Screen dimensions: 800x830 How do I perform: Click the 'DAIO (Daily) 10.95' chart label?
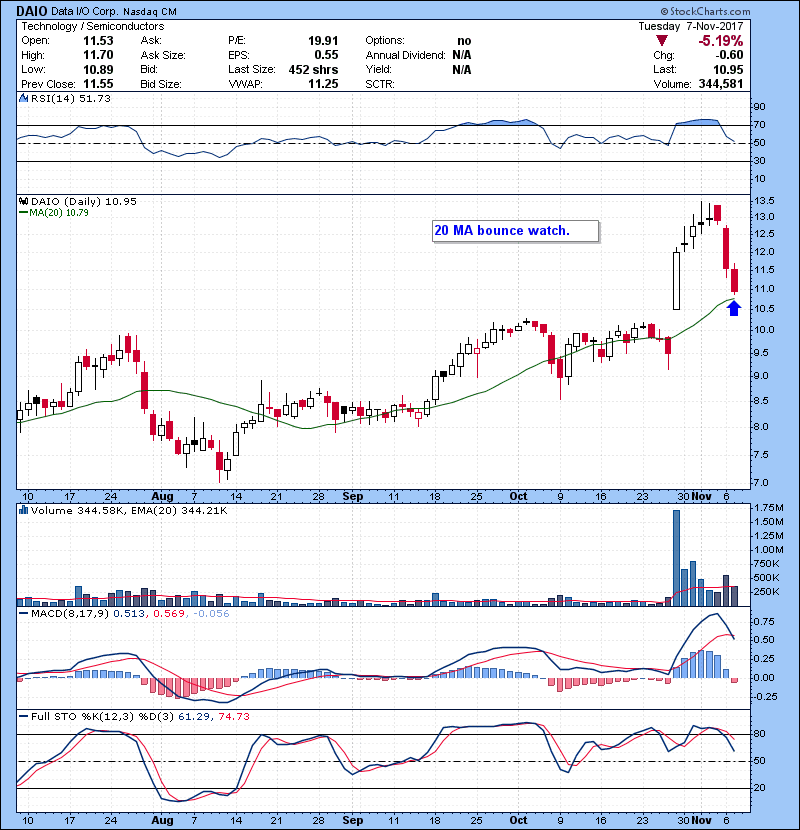click(x=84, y=202)
